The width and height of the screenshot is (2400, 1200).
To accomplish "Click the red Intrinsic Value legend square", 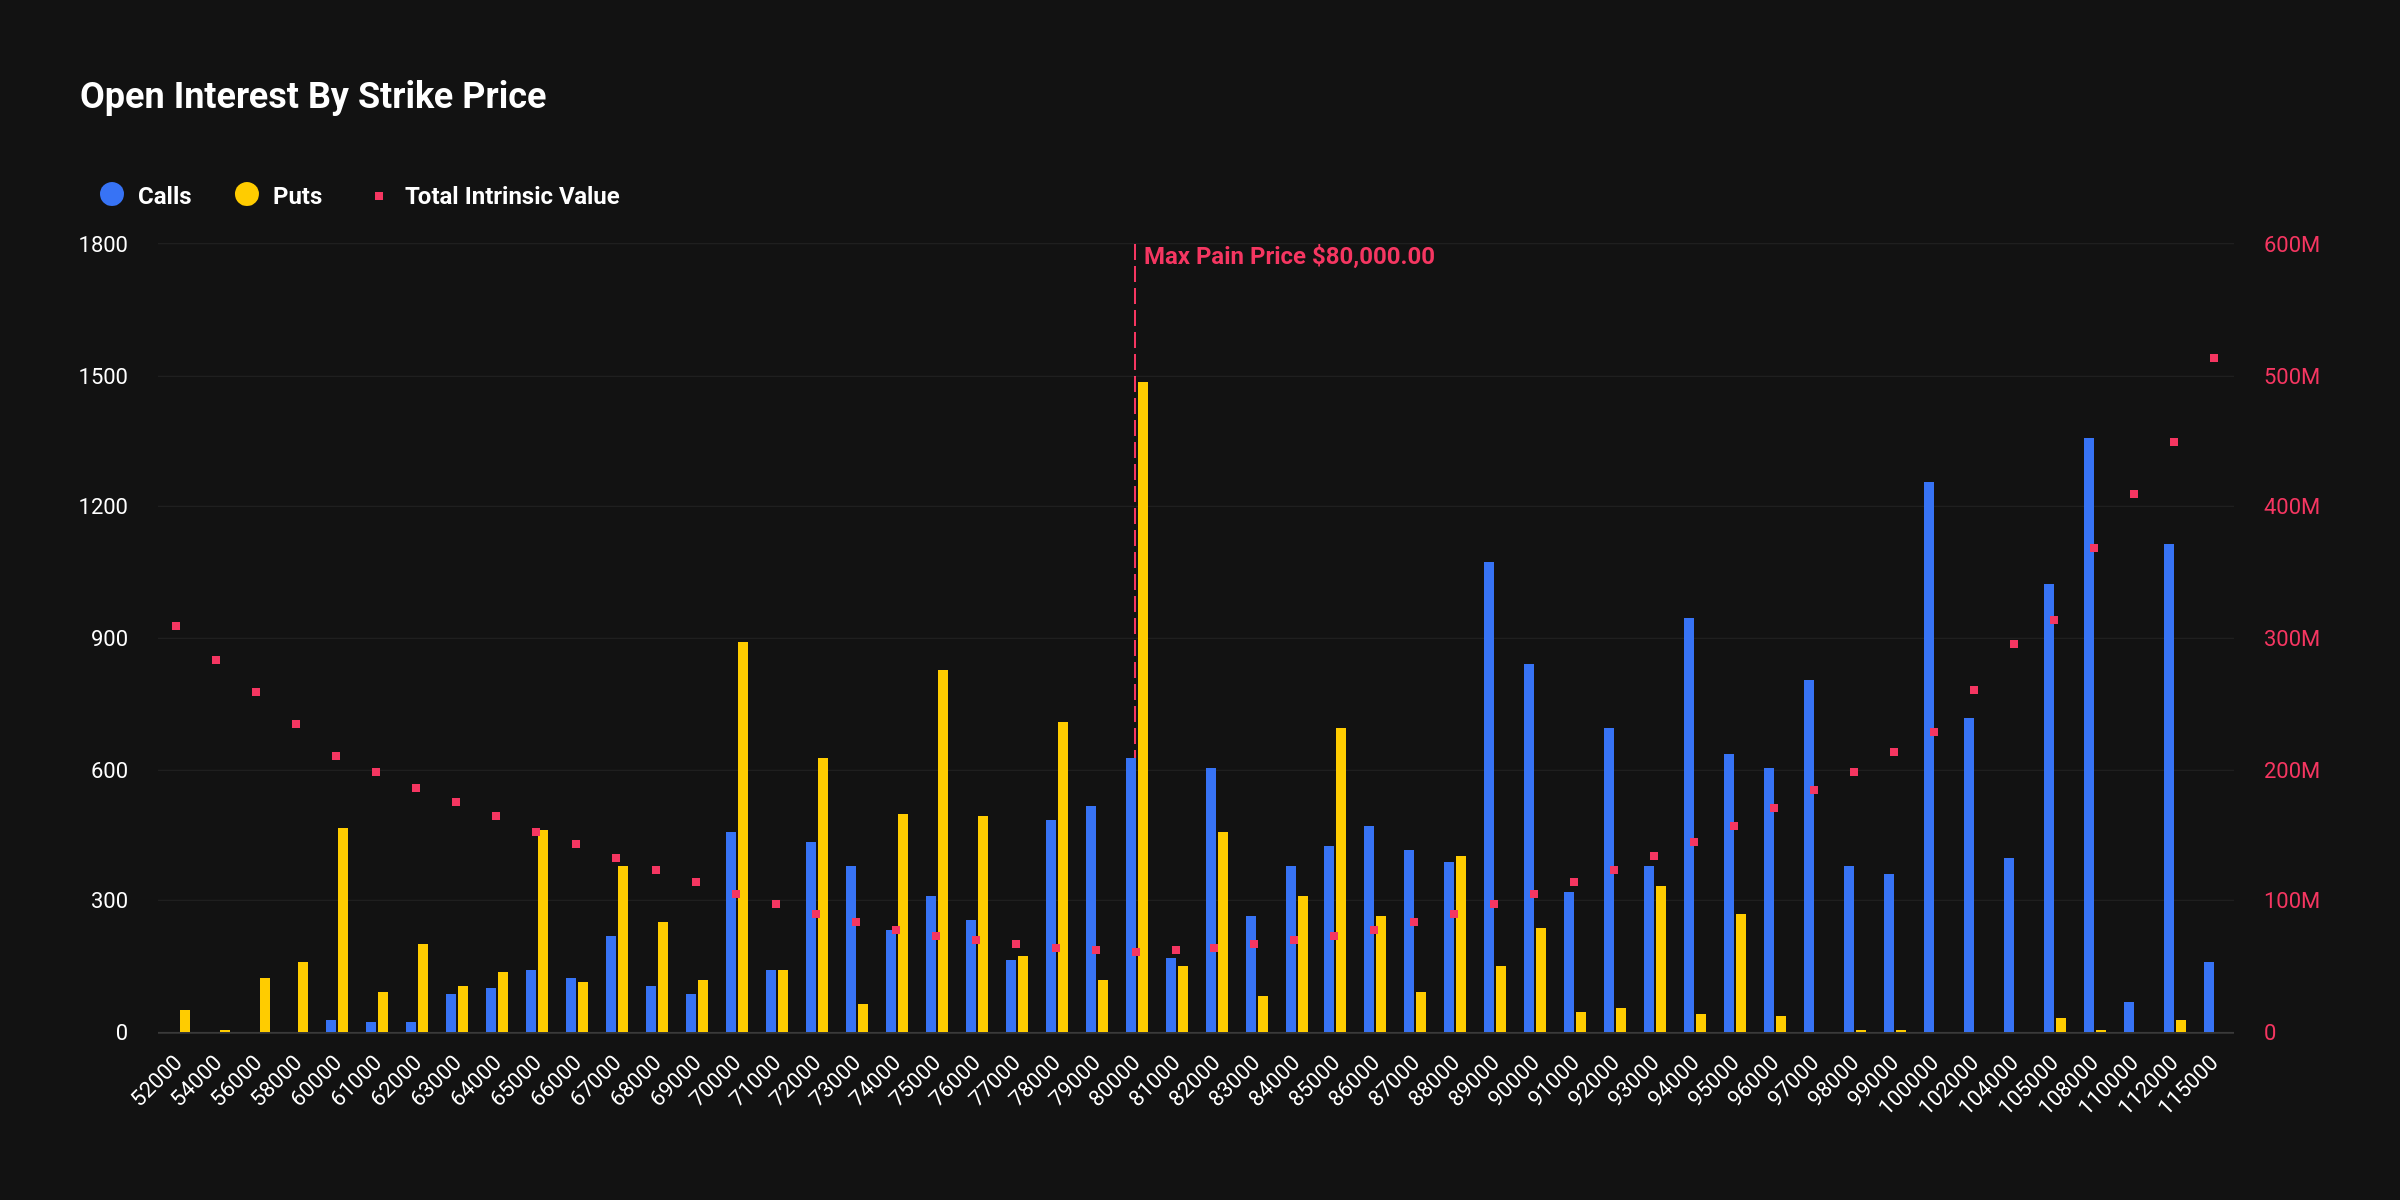I will click(379, 196).
